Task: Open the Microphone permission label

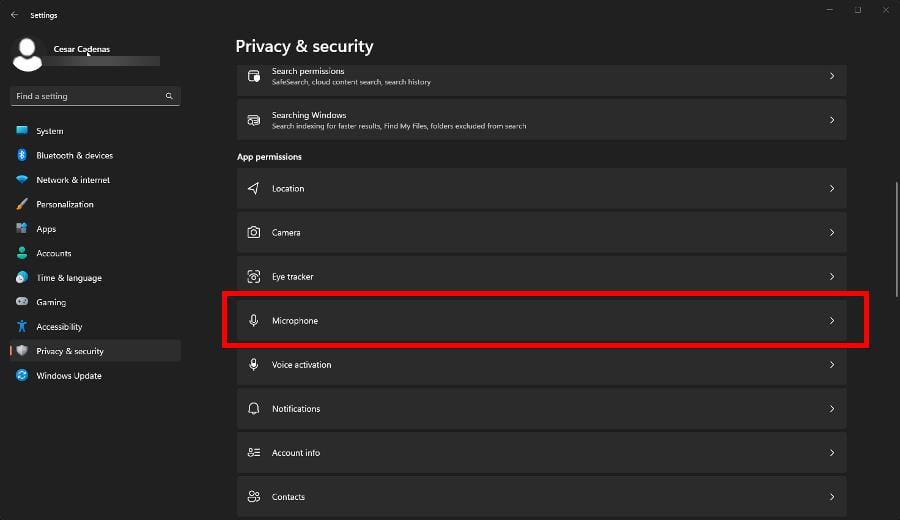Action: coord(294,321)
